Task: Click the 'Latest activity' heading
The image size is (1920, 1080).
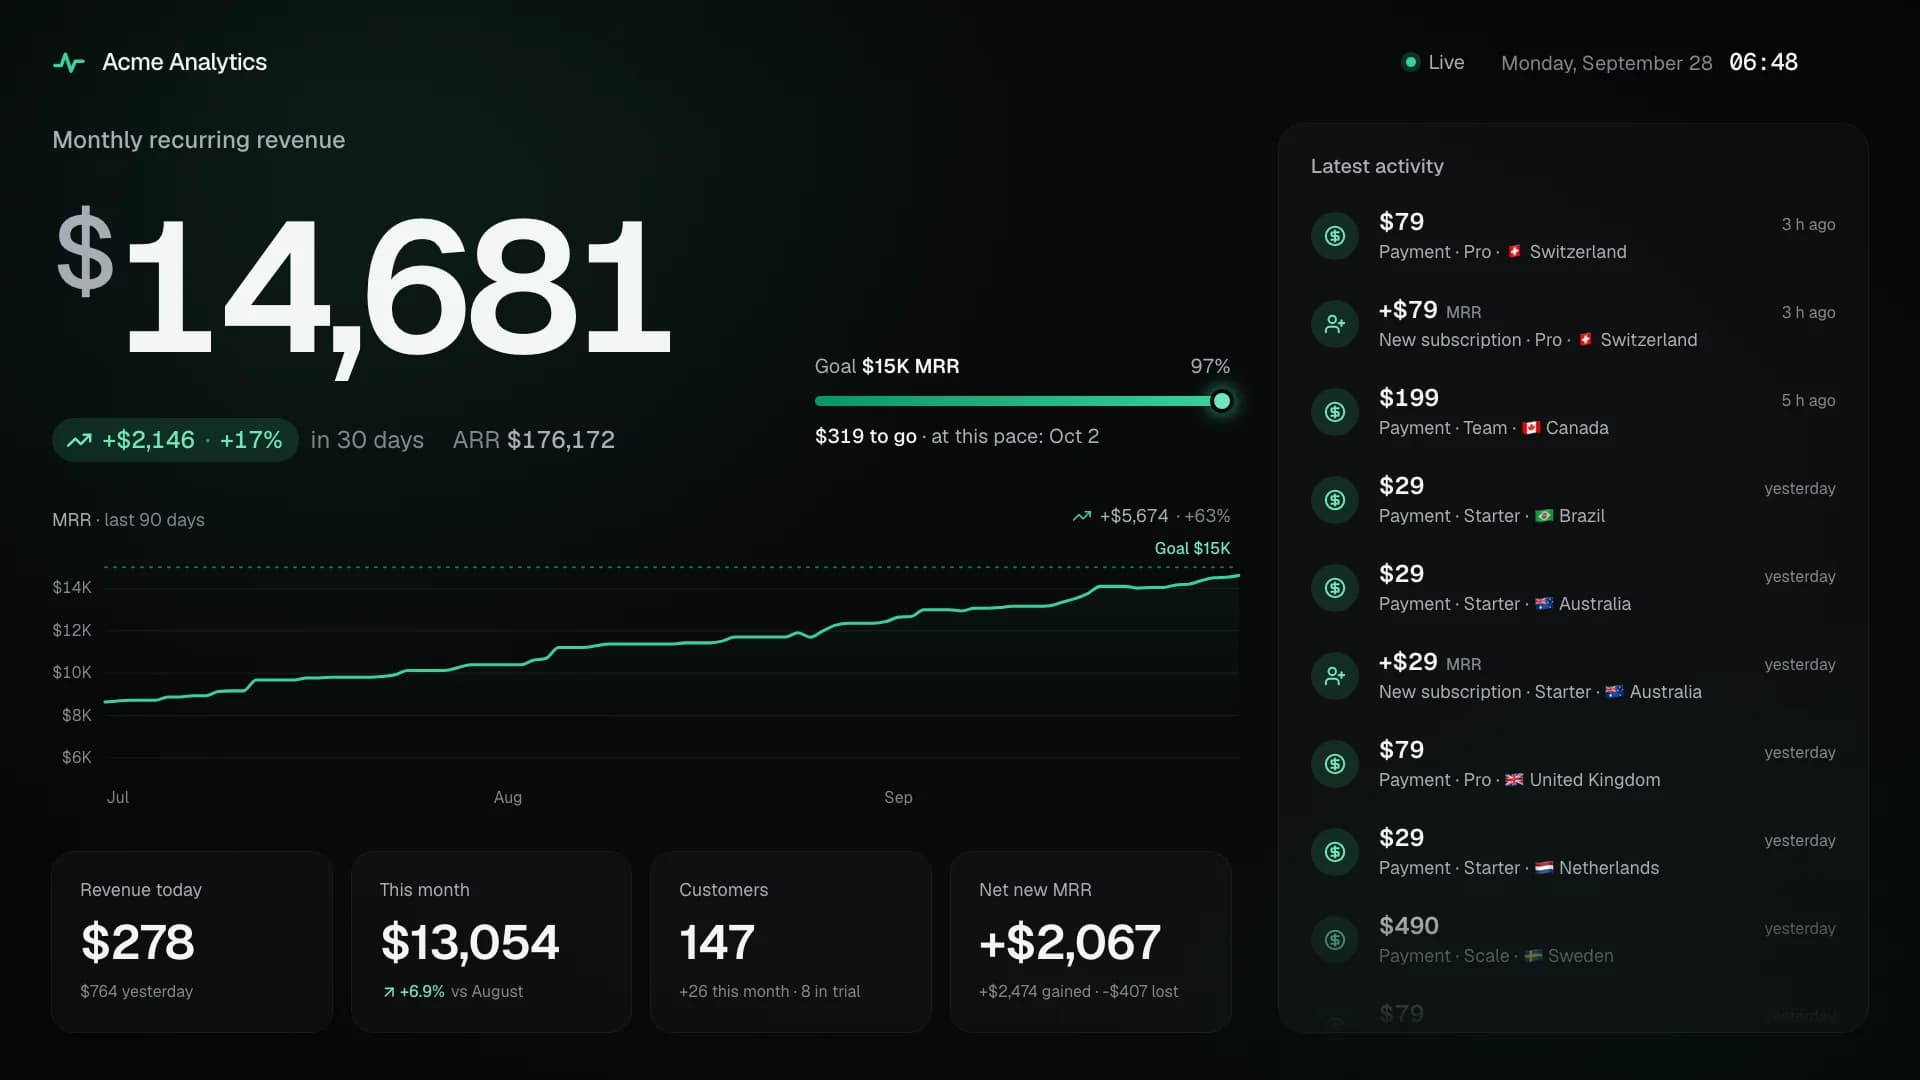Action: click(1377, 166)
